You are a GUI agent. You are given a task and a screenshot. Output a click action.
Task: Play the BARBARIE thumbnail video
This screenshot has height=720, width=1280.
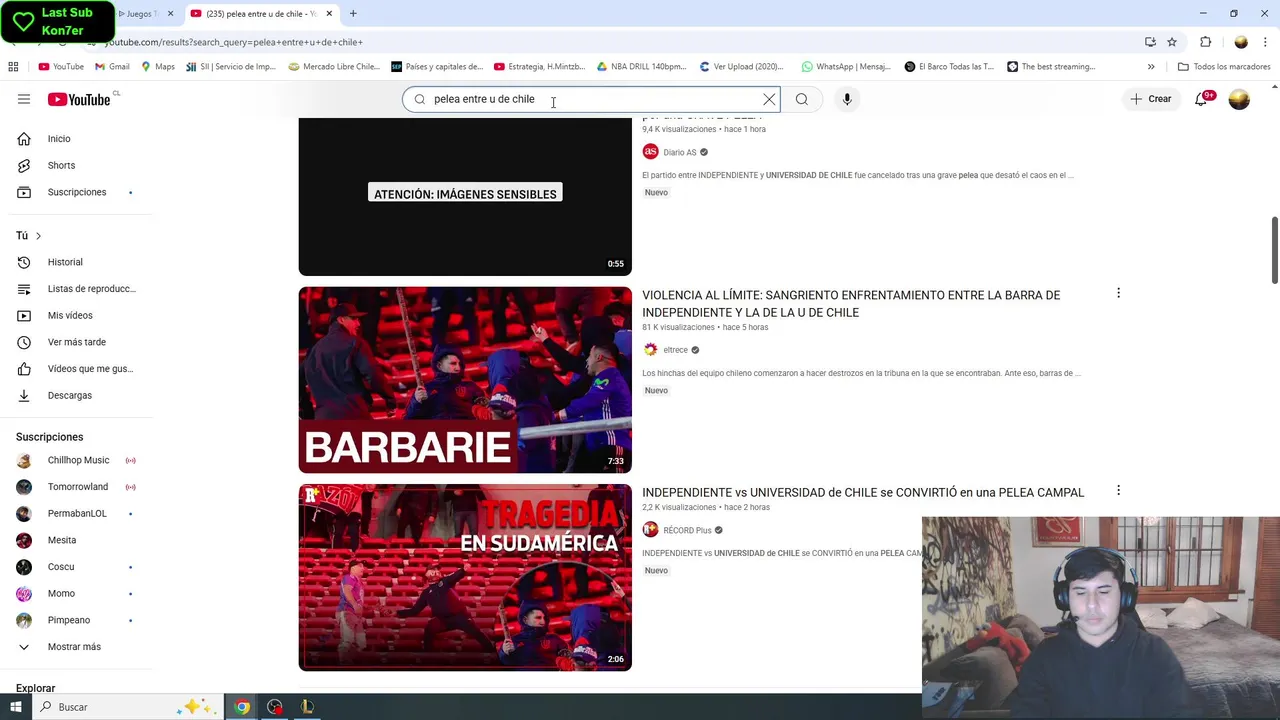point(465,380)
